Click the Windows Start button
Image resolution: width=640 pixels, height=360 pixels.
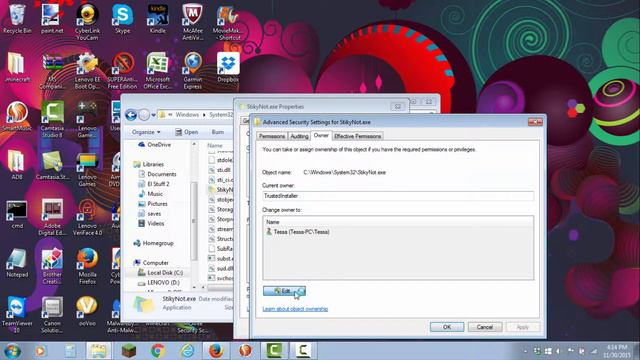pos(12,351)
